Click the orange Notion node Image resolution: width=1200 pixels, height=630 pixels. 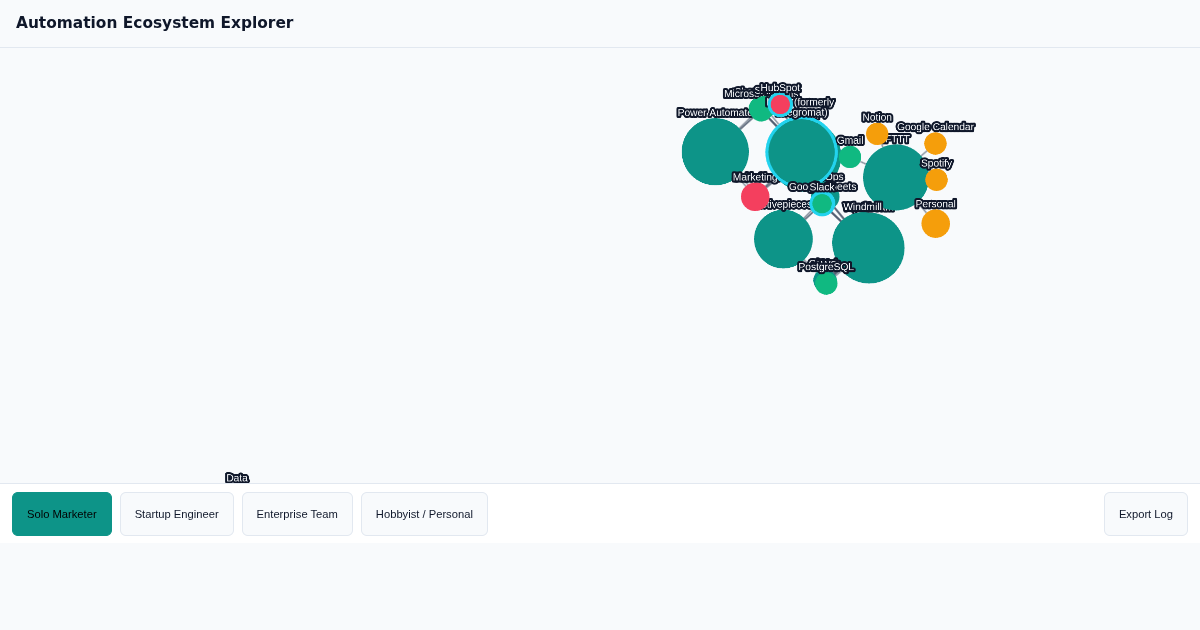877,134
